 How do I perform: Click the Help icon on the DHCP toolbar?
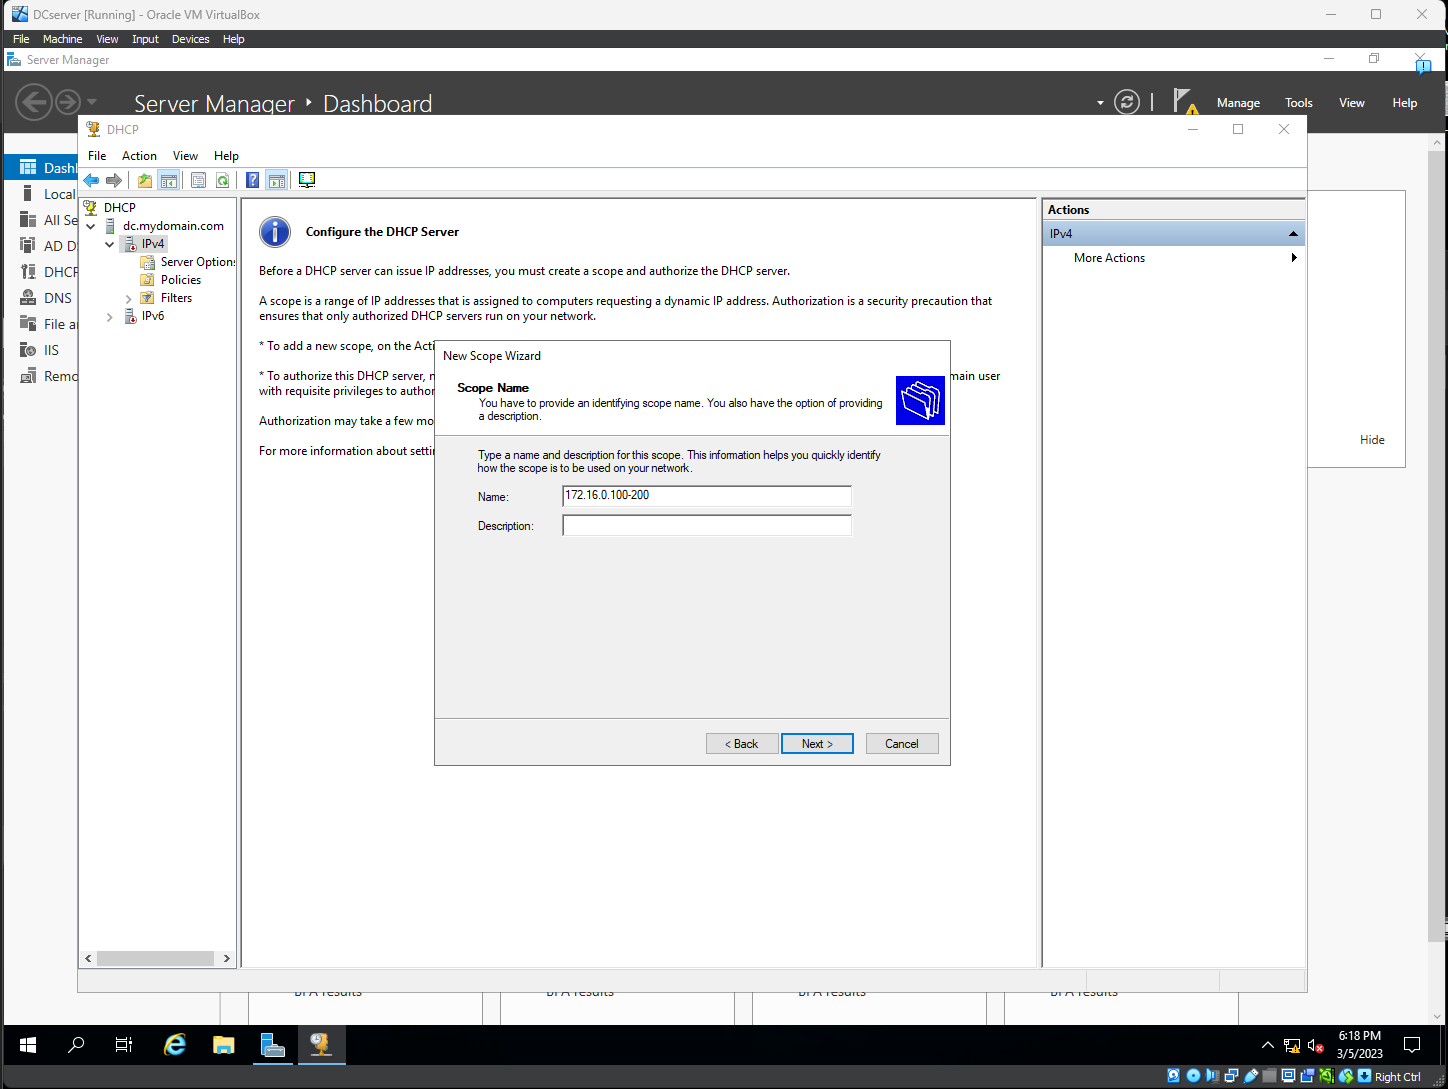(x=252, y=180)
